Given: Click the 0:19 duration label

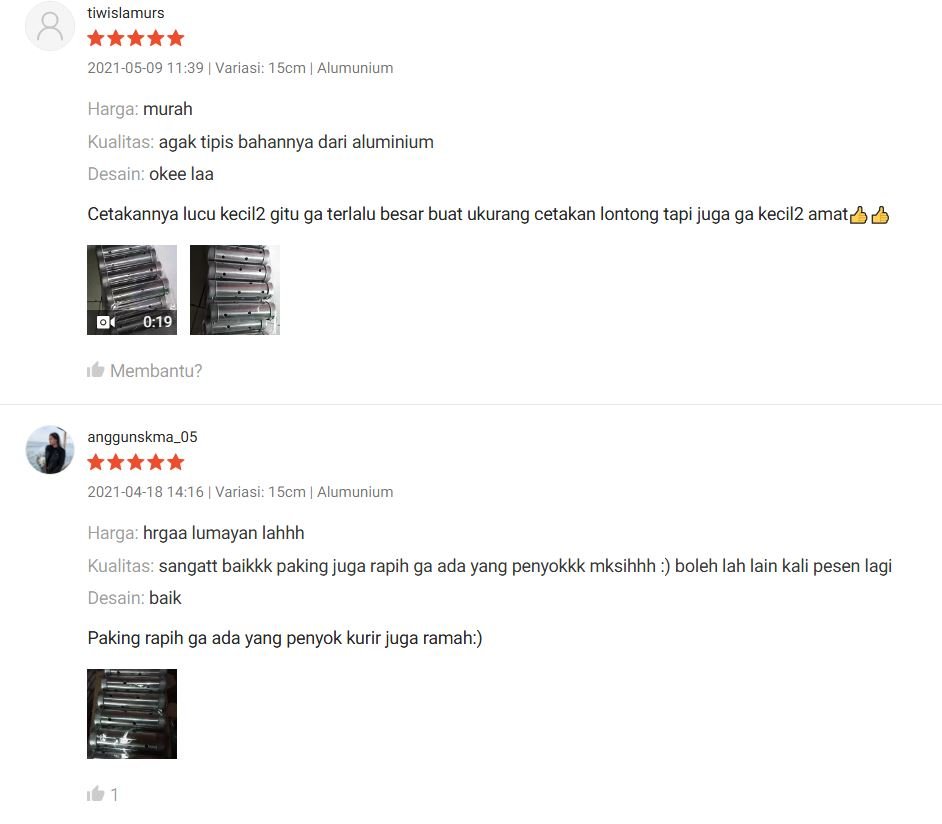Looking at the screenshot, I should (157, 322).
